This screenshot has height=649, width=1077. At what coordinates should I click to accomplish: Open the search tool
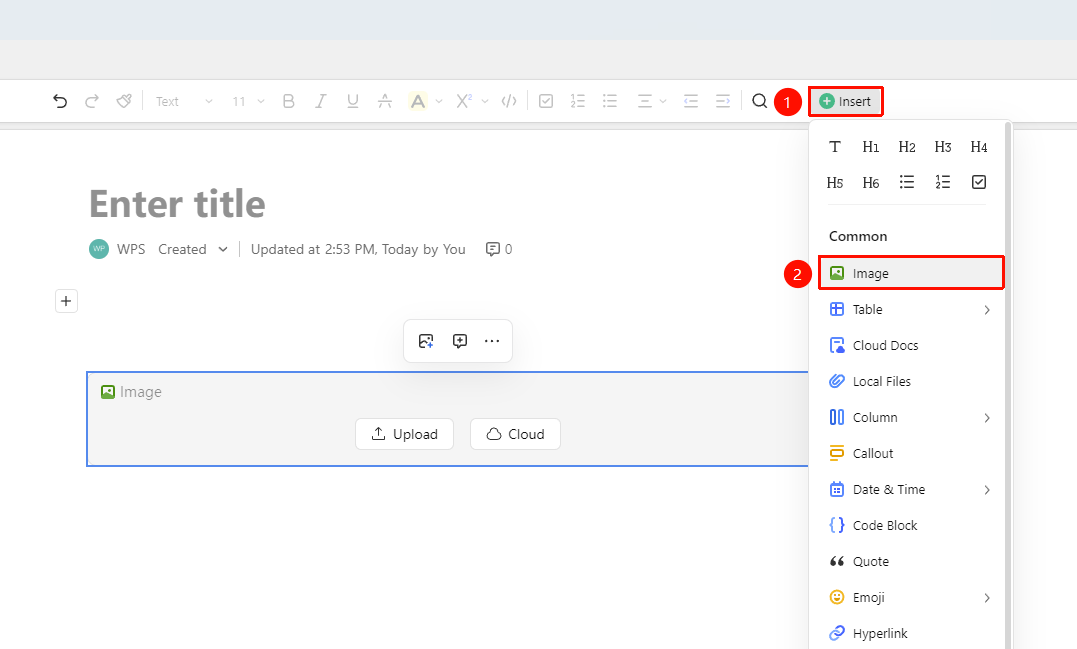tap(760, 102)
